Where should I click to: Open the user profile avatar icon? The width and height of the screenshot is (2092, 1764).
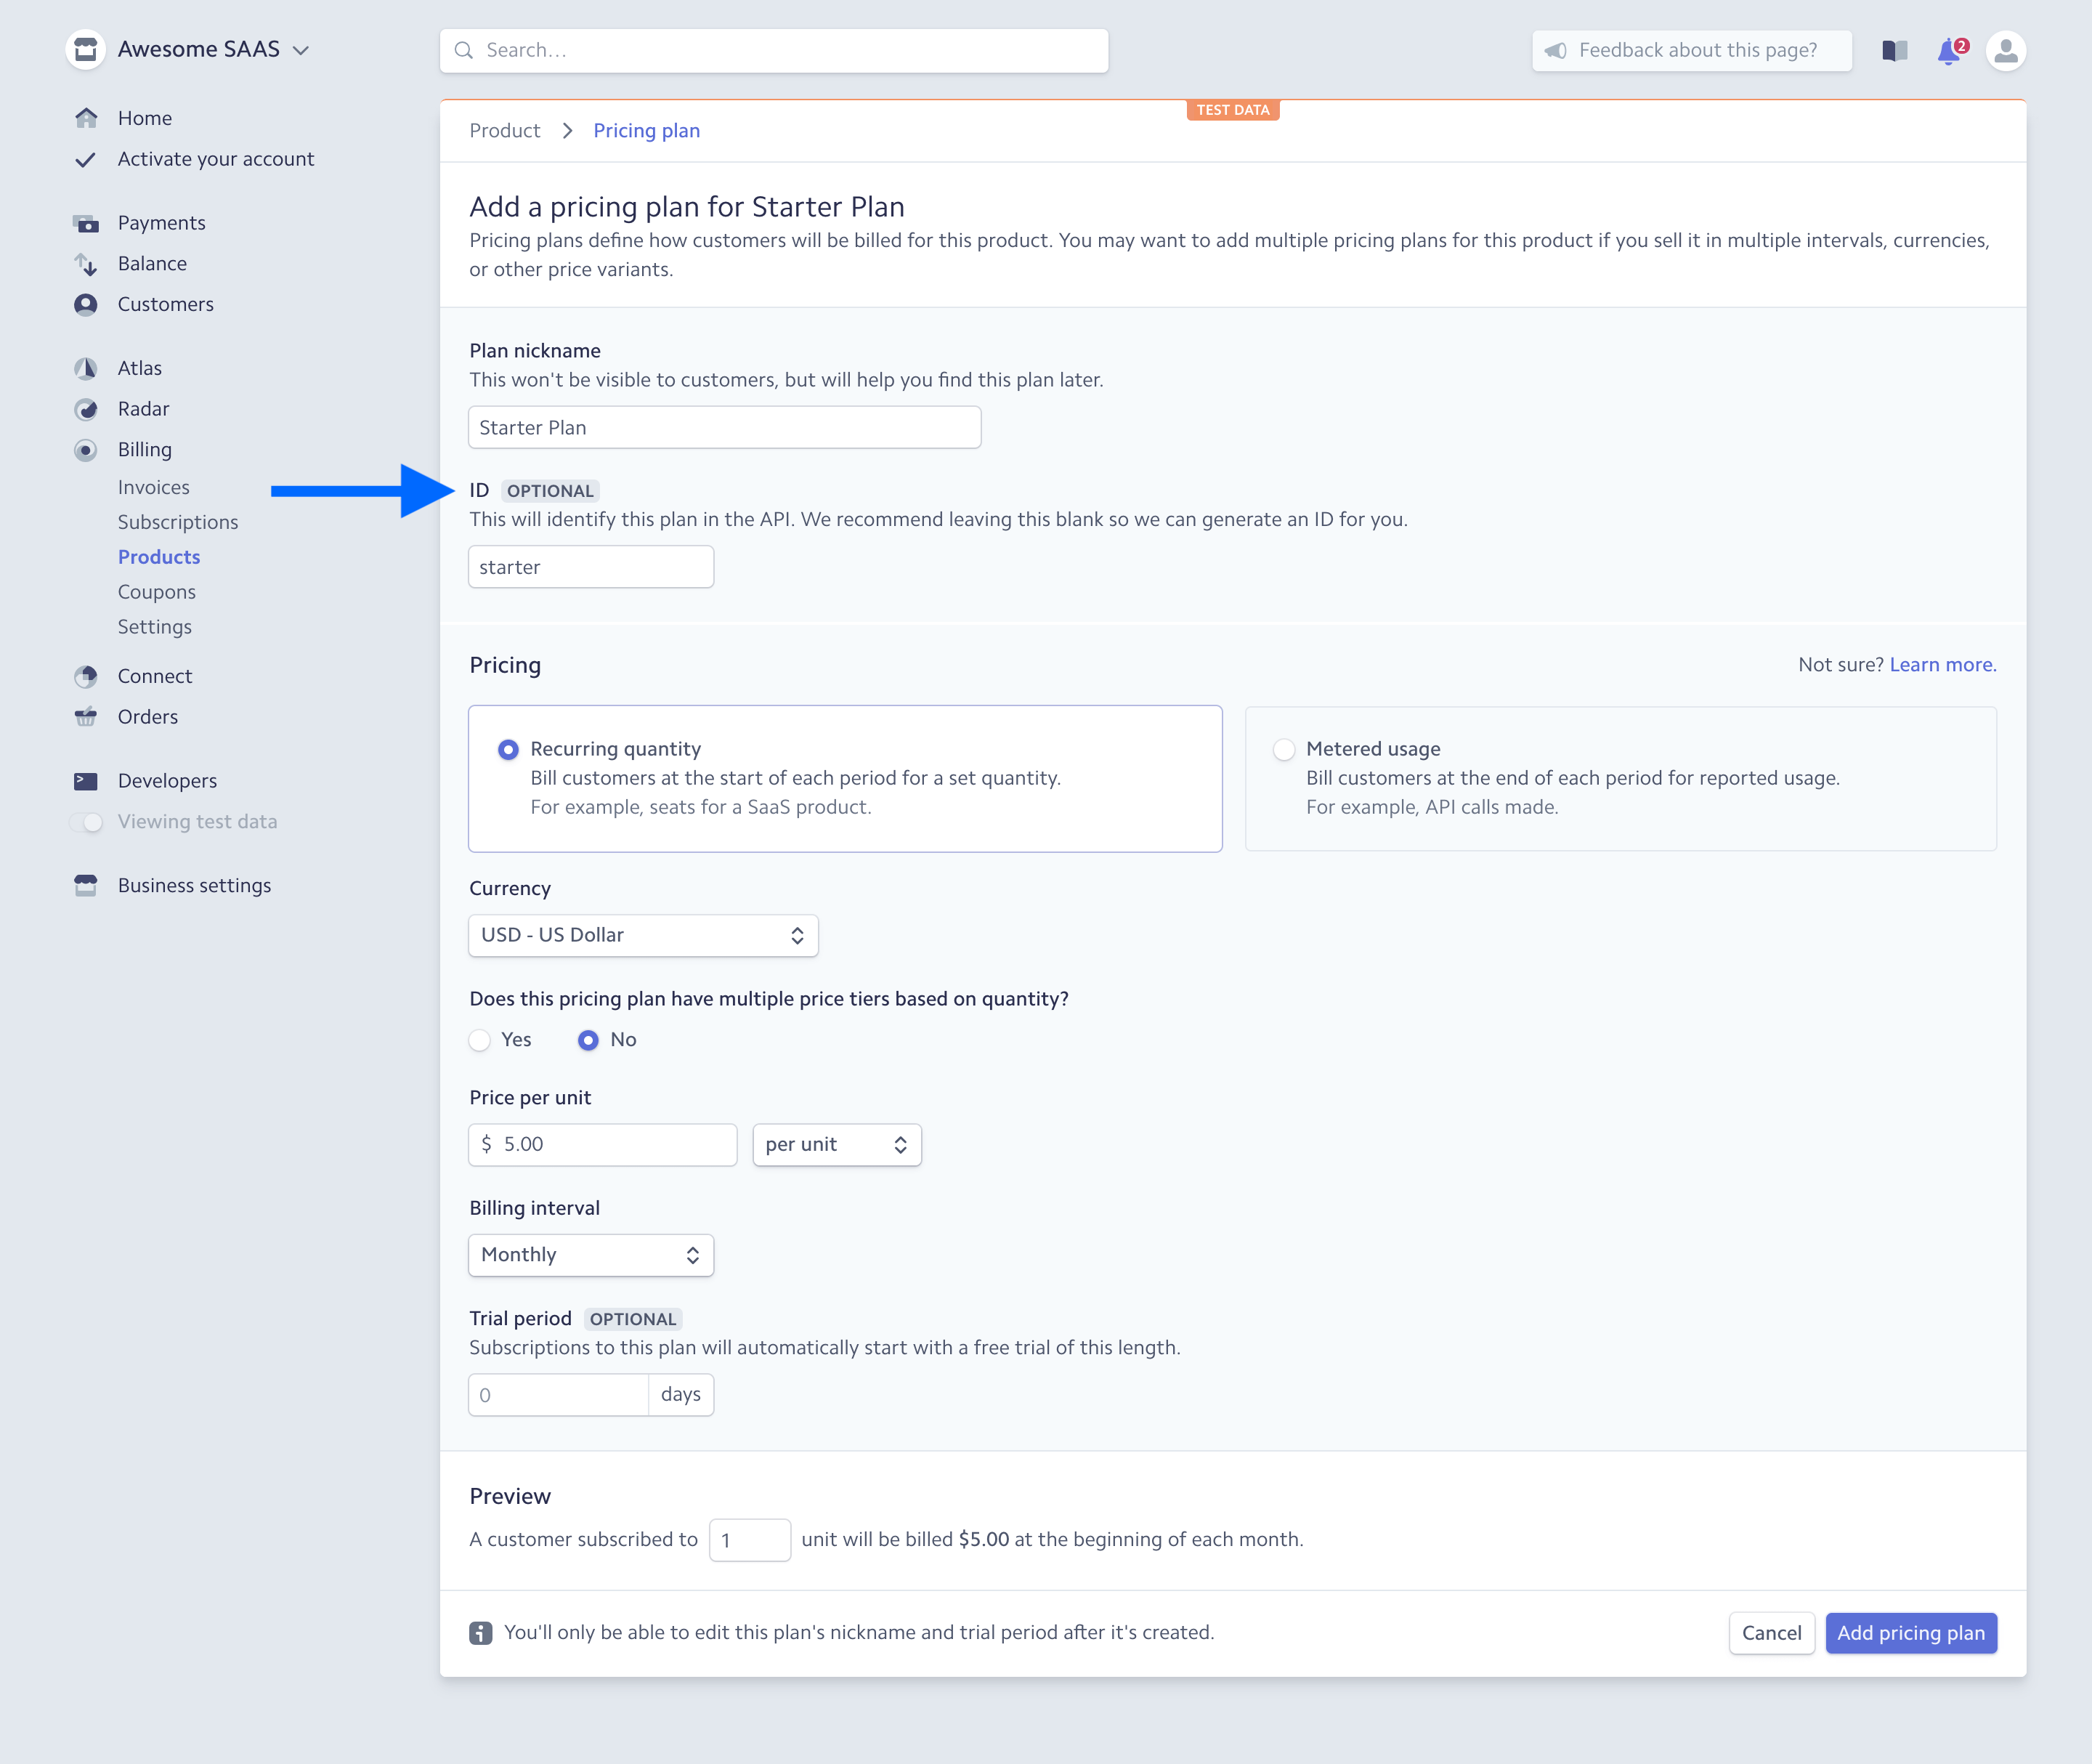(2005, 51)
